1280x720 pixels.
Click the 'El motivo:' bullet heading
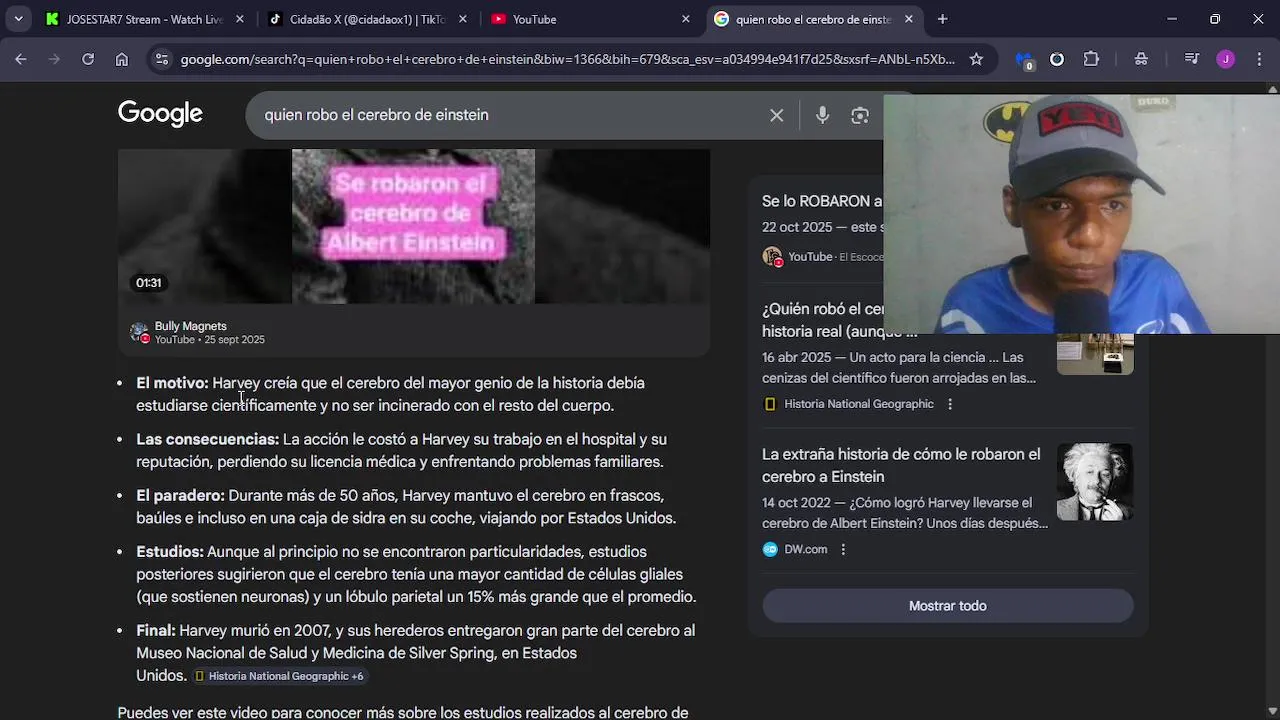(x=172, y=383)
